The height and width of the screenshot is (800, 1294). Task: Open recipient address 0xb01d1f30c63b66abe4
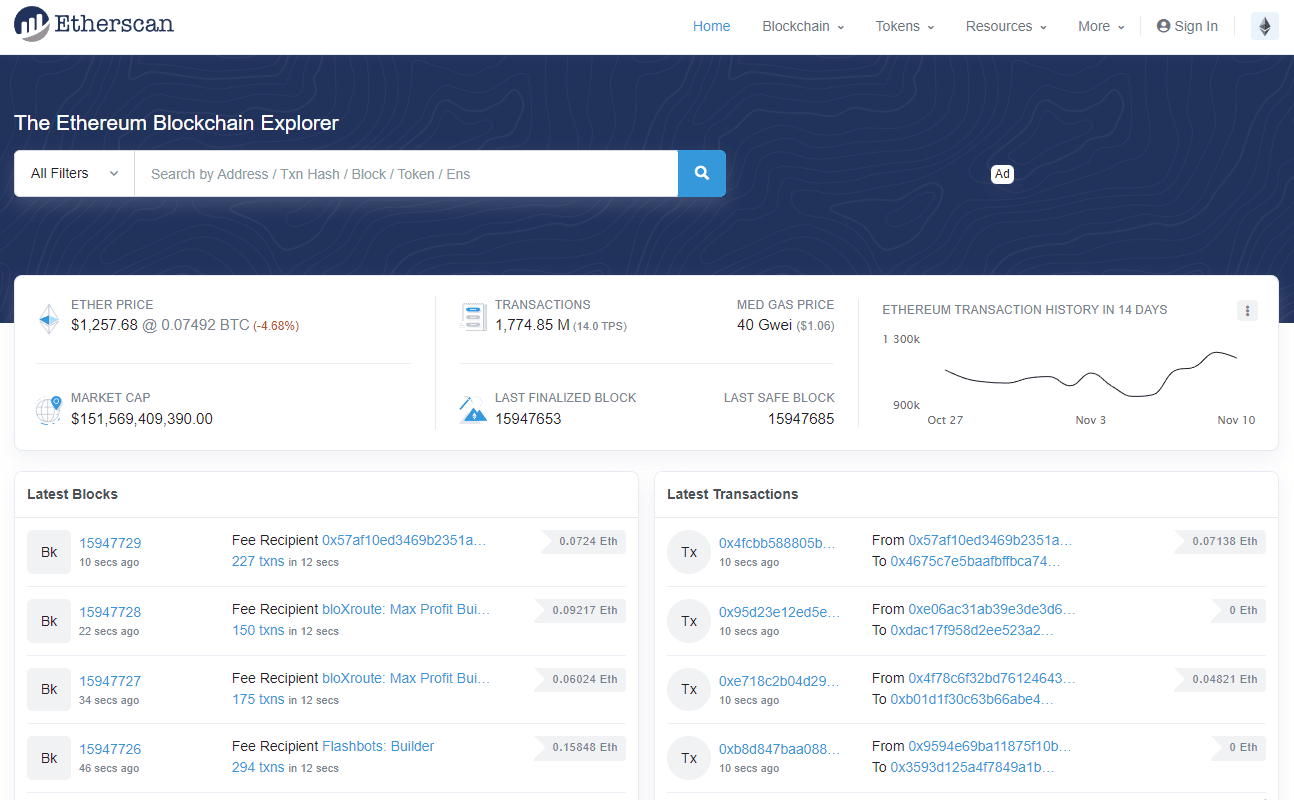point(972,699)
